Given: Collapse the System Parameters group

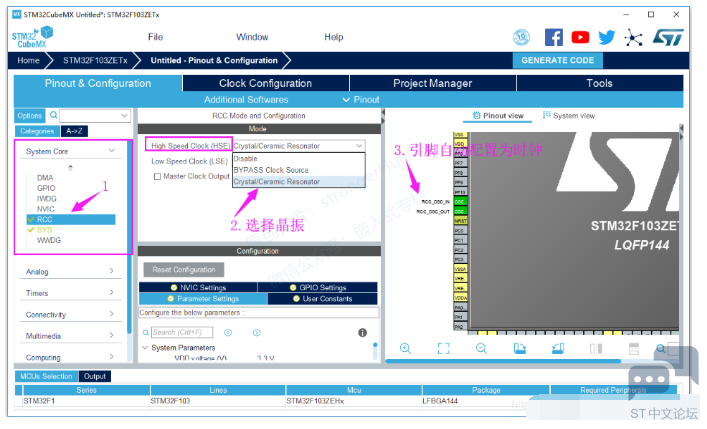Looking at the screenshot, I should click(x=145, y=347).
